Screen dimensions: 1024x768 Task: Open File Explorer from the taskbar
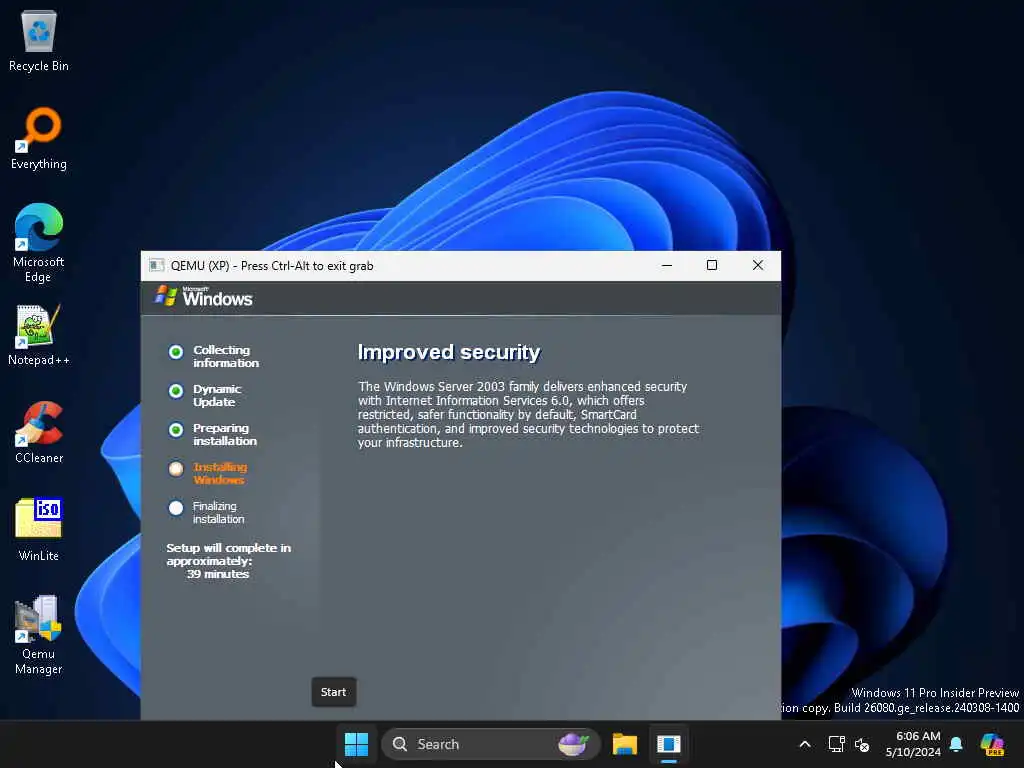pyautogui.click(x=624, y=744)
